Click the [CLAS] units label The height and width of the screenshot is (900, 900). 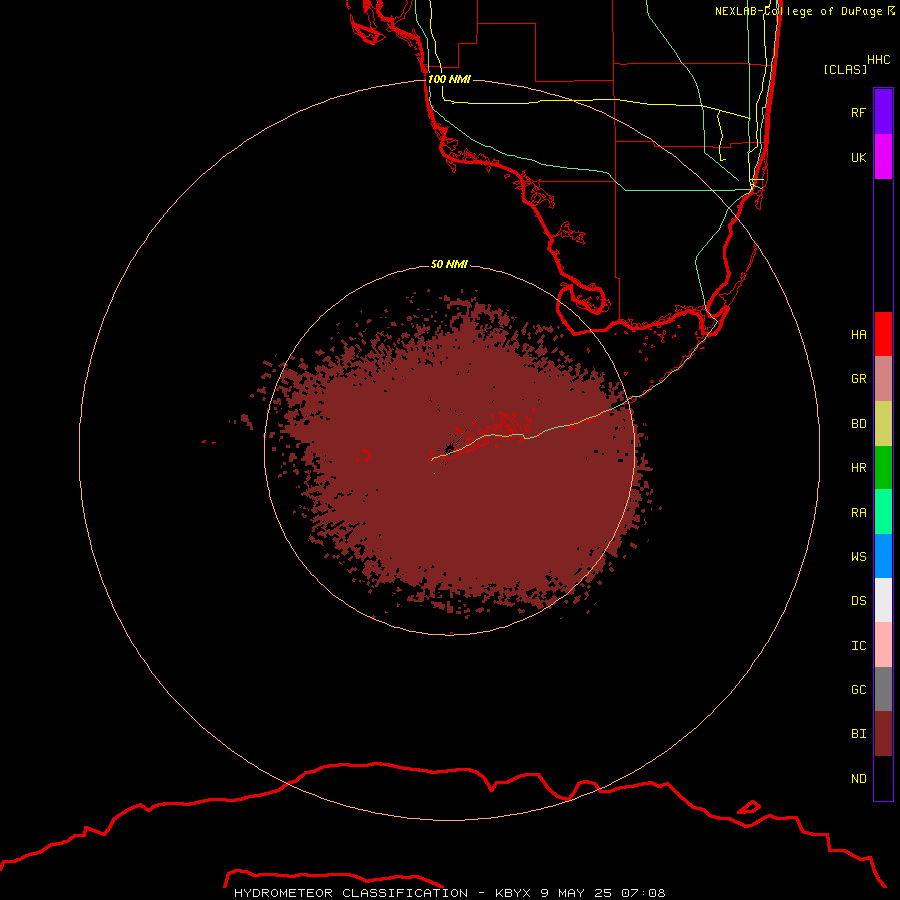coord(845,70)
